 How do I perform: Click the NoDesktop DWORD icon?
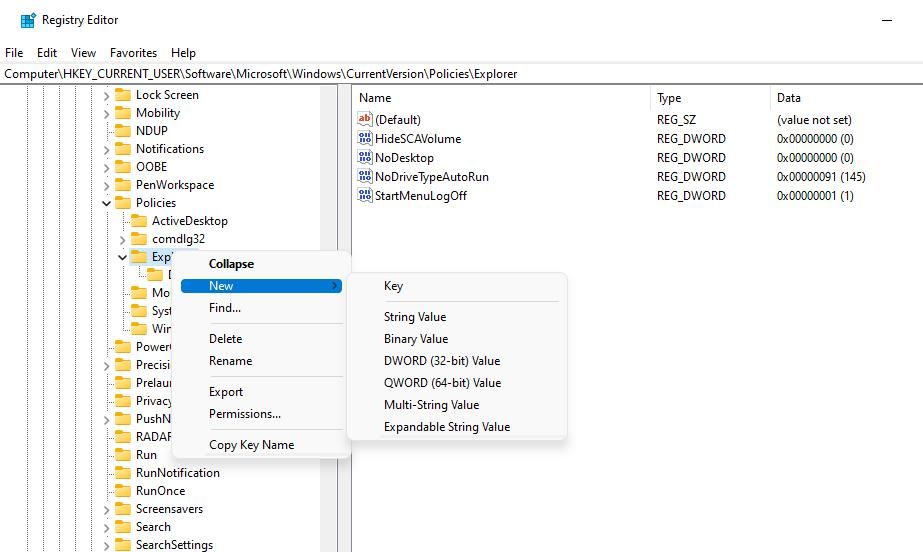[365, 157]
